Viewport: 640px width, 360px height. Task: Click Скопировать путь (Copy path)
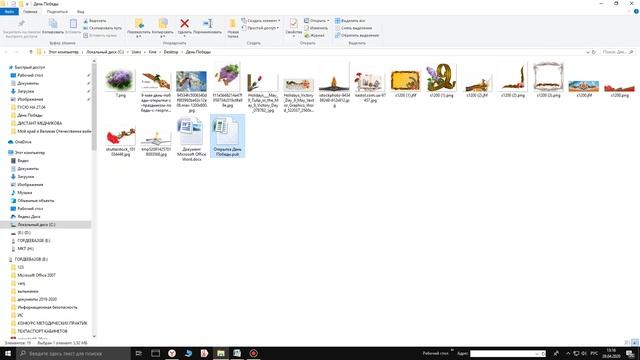coord(102,28)
